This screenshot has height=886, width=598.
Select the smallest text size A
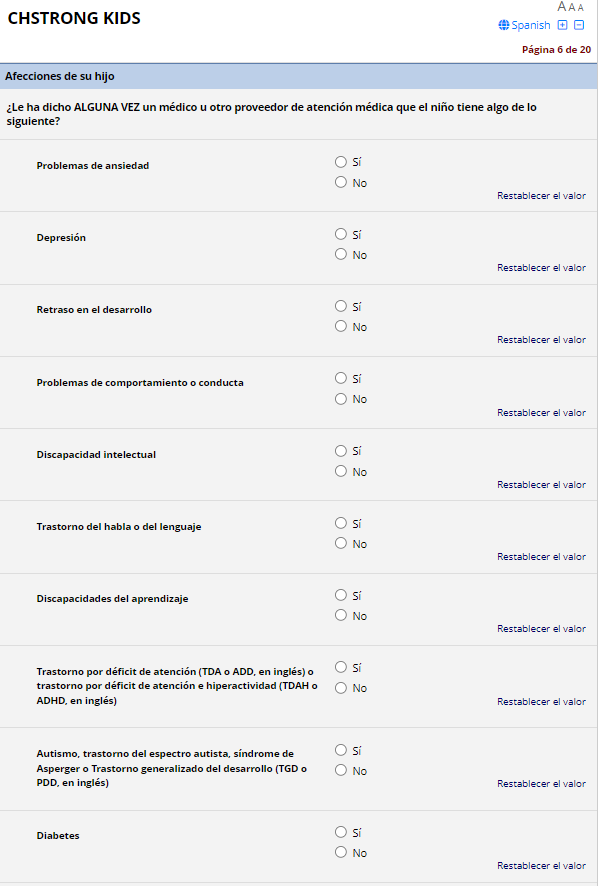point(580,8)
